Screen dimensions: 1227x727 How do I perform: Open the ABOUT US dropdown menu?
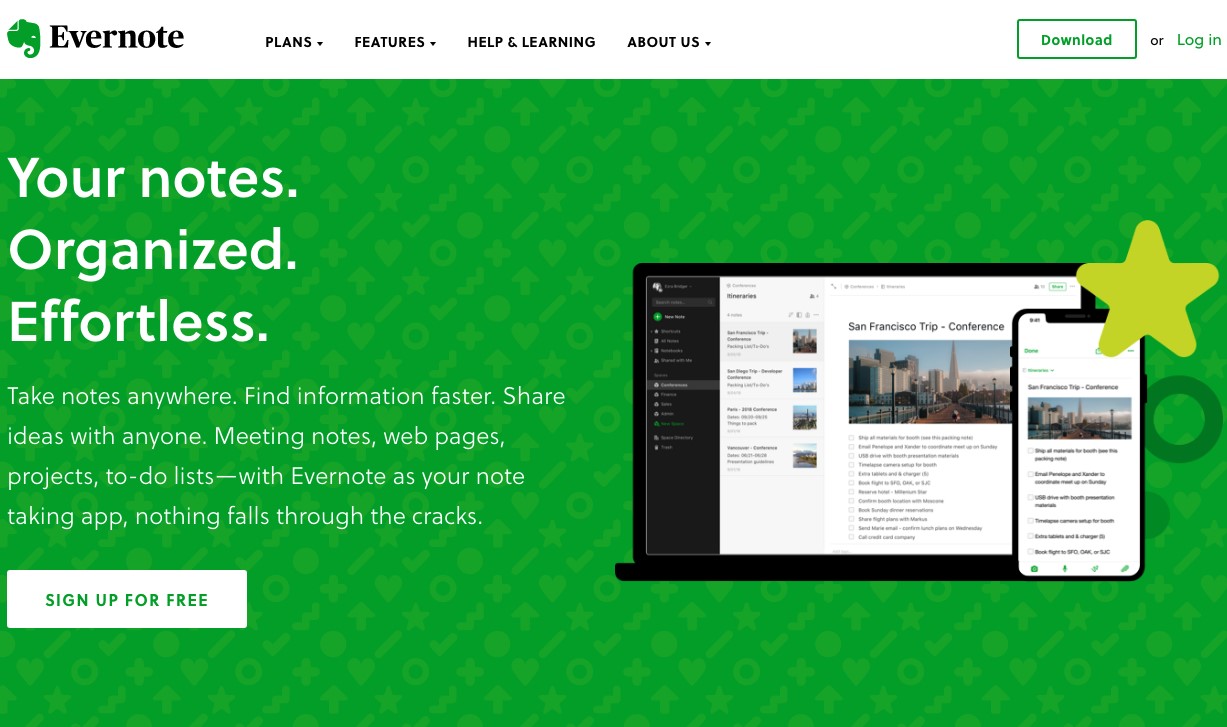pyautogui.click(x=669, y=42)
